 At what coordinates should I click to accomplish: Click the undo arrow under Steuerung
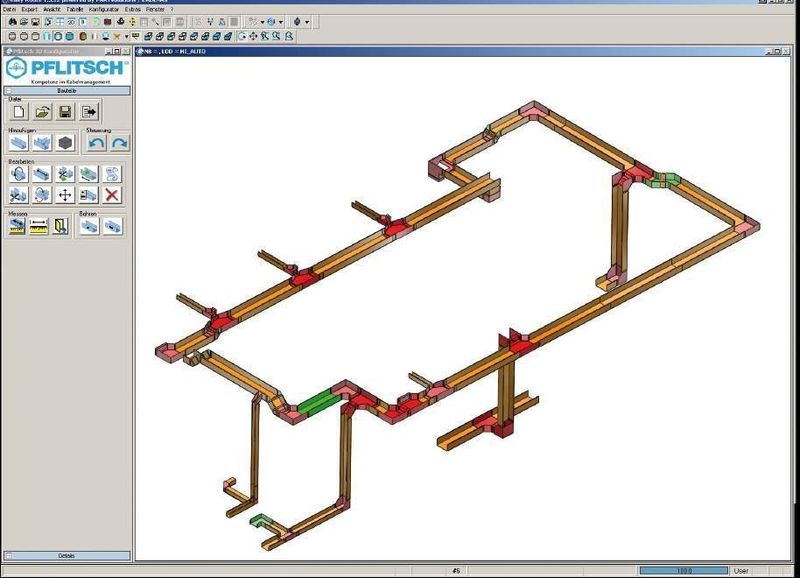[x=96, y=143]
